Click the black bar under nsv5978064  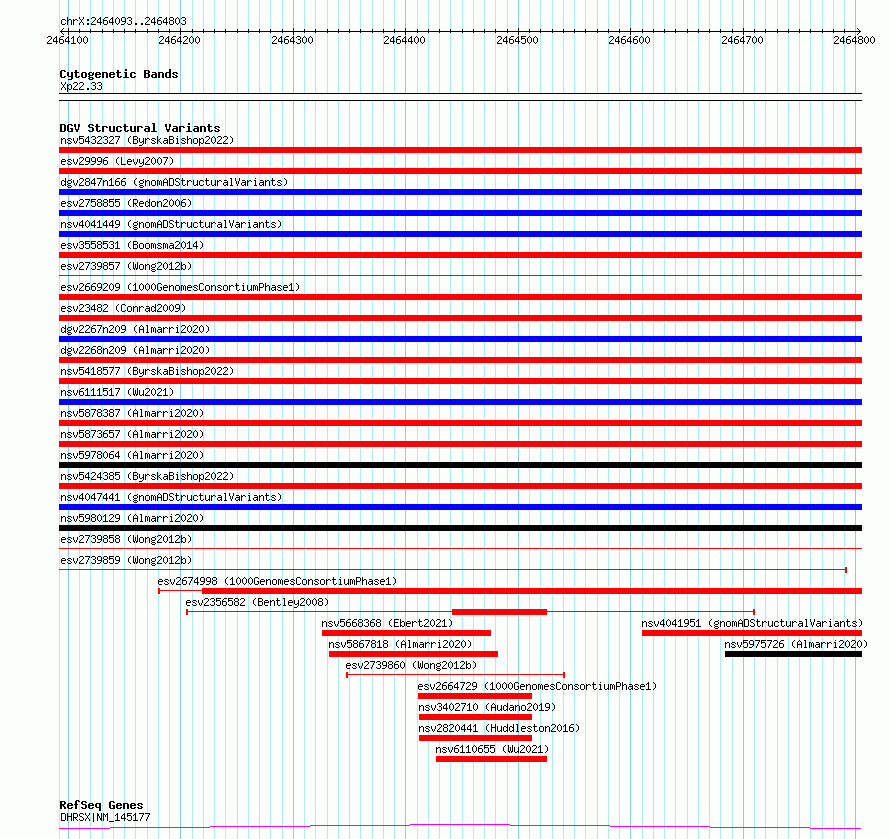click(x=460, y=465)
